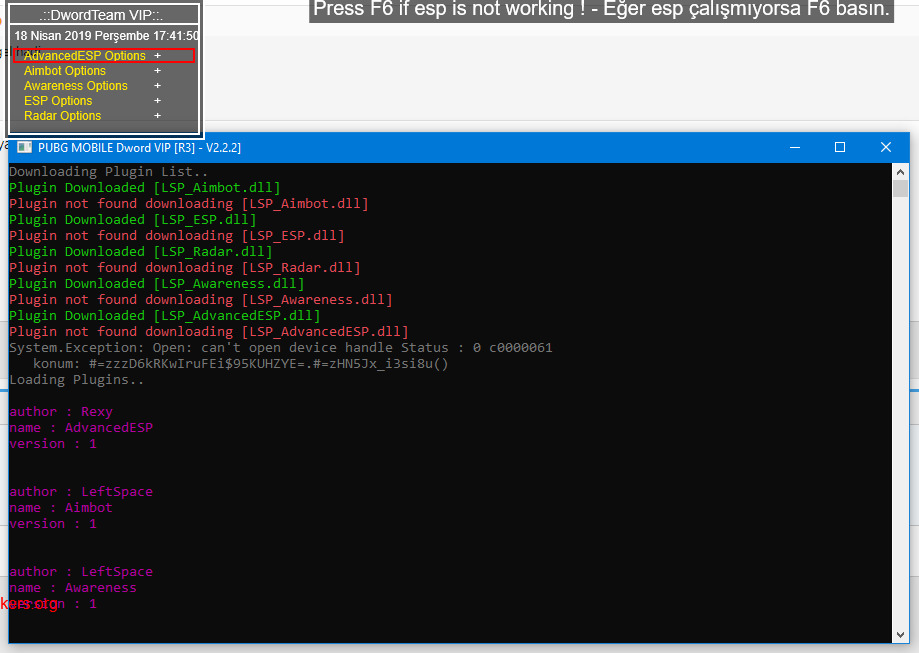Click the 'Press F6 if esp is not working' banner
The height and width of the screenshot is (653, 919).
[x=601, y=9]
